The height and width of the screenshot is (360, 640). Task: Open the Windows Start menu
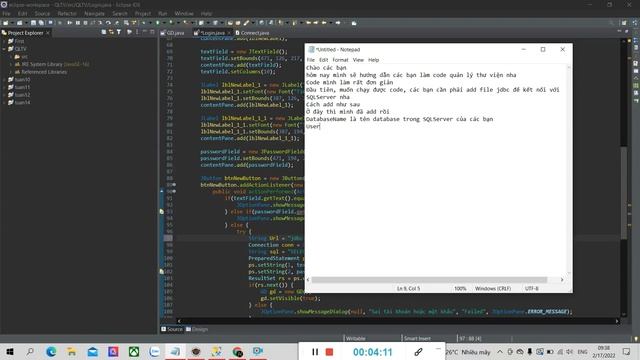(9, 352)
